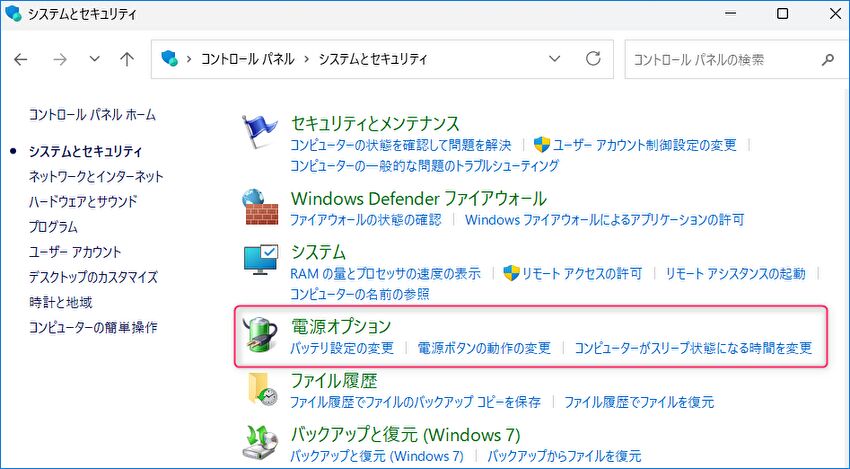Click the title bar shield app icon
This screenshot has width=850, height=469.
point(13,14)
